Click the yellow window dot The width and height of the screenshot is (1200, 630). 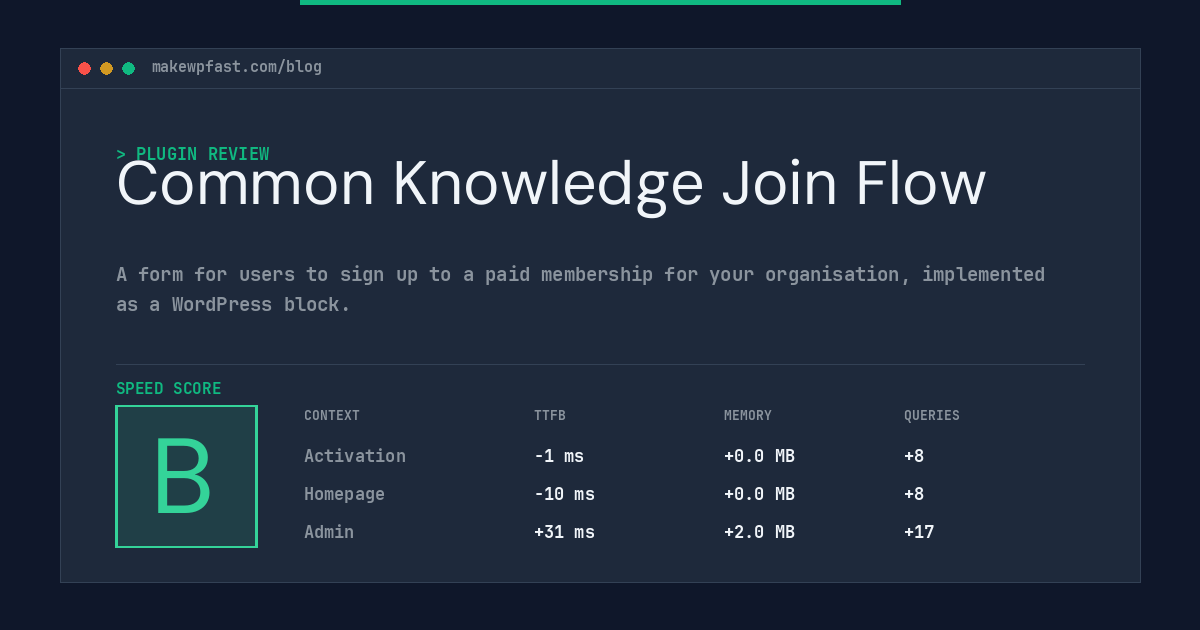click(106, 68)
